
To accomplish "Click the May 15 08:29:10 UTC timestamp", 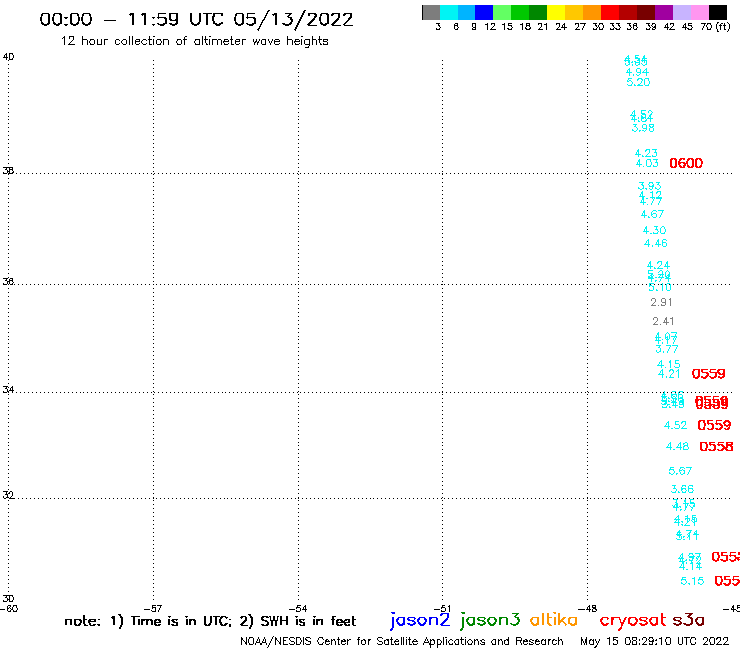I will tap(654, 641).
